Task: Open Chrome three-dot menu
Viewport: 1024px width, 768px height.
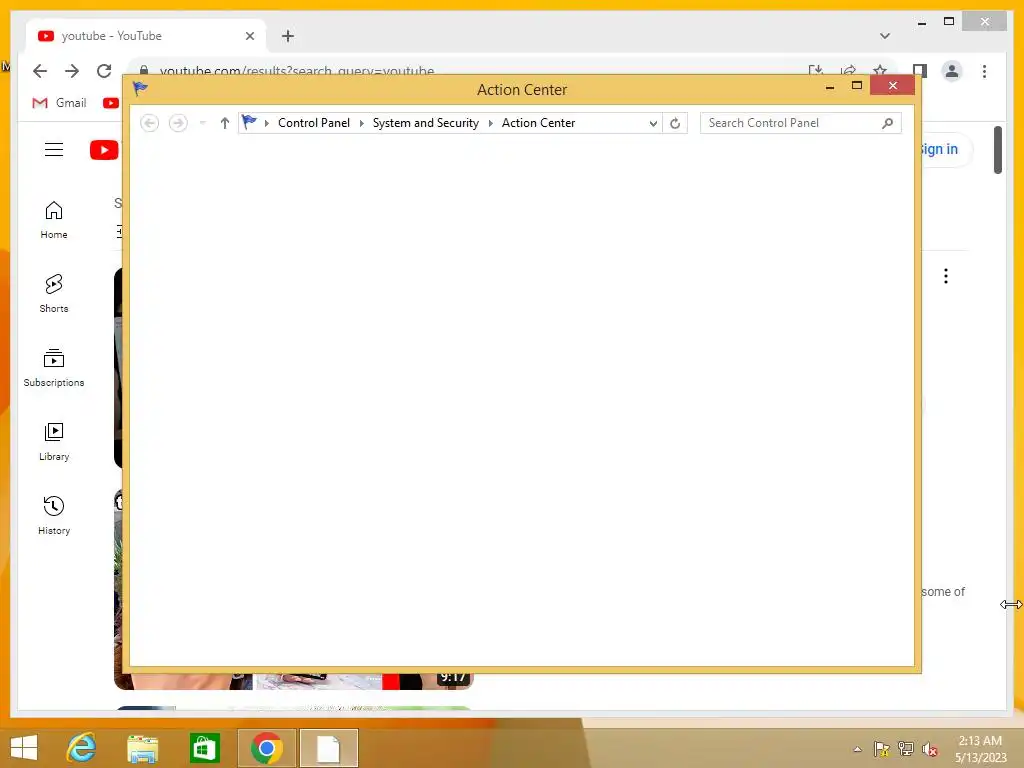Action: pyautogui.click(x=984, y=71)
